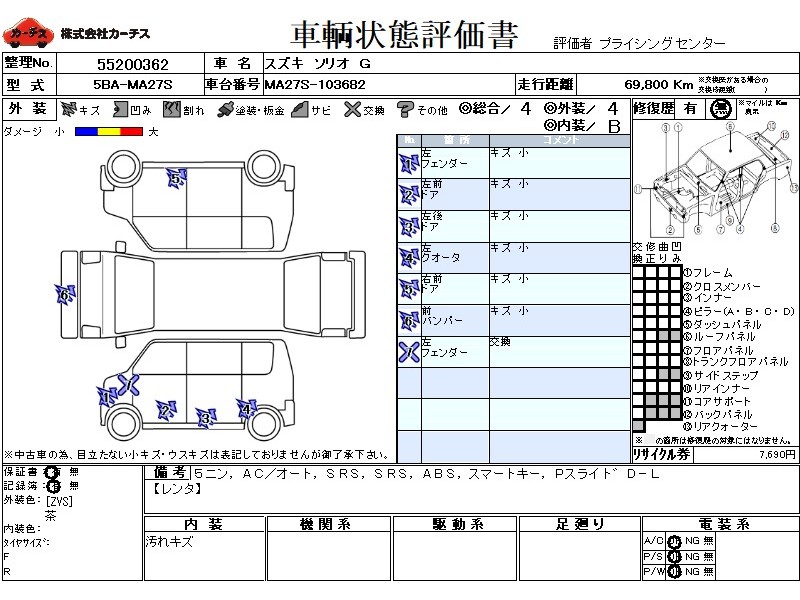800x600 pixels.
Task: Click the OK mark for A/C
Action: pyautogui.click(x=674, y=541)
